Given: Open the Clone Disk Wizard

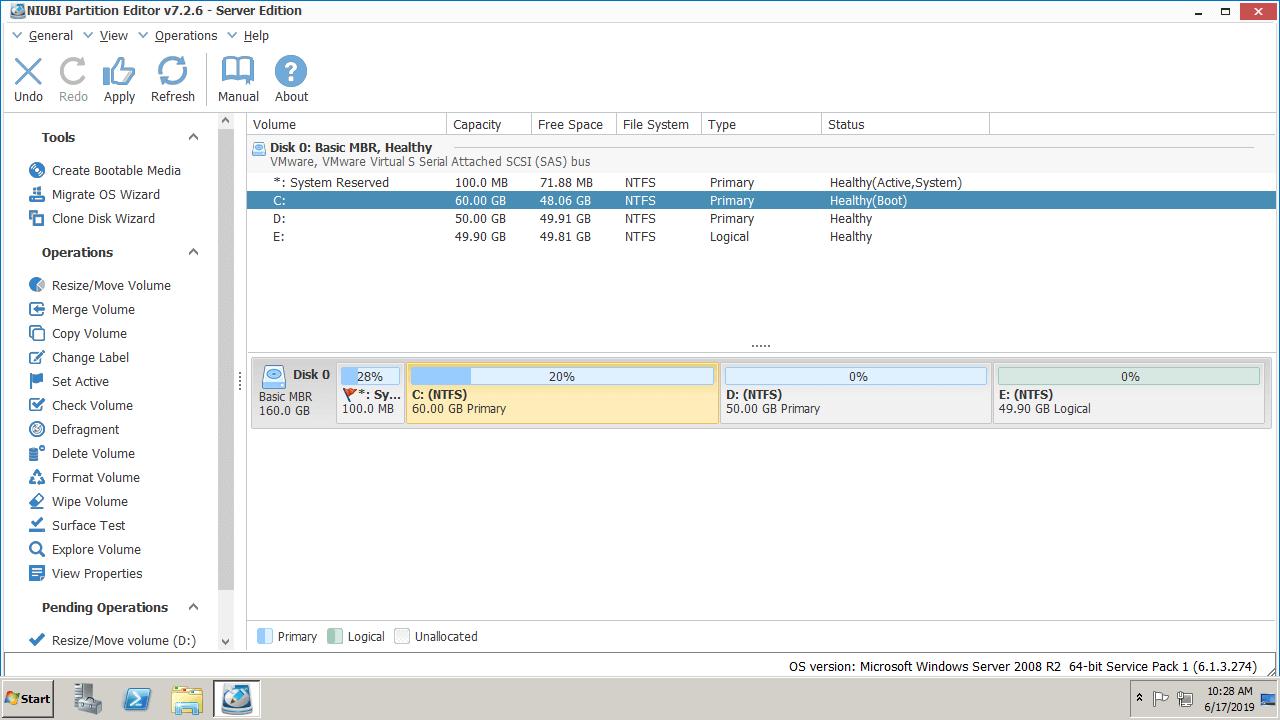Looking at the screenshot, I should [103, 219].
